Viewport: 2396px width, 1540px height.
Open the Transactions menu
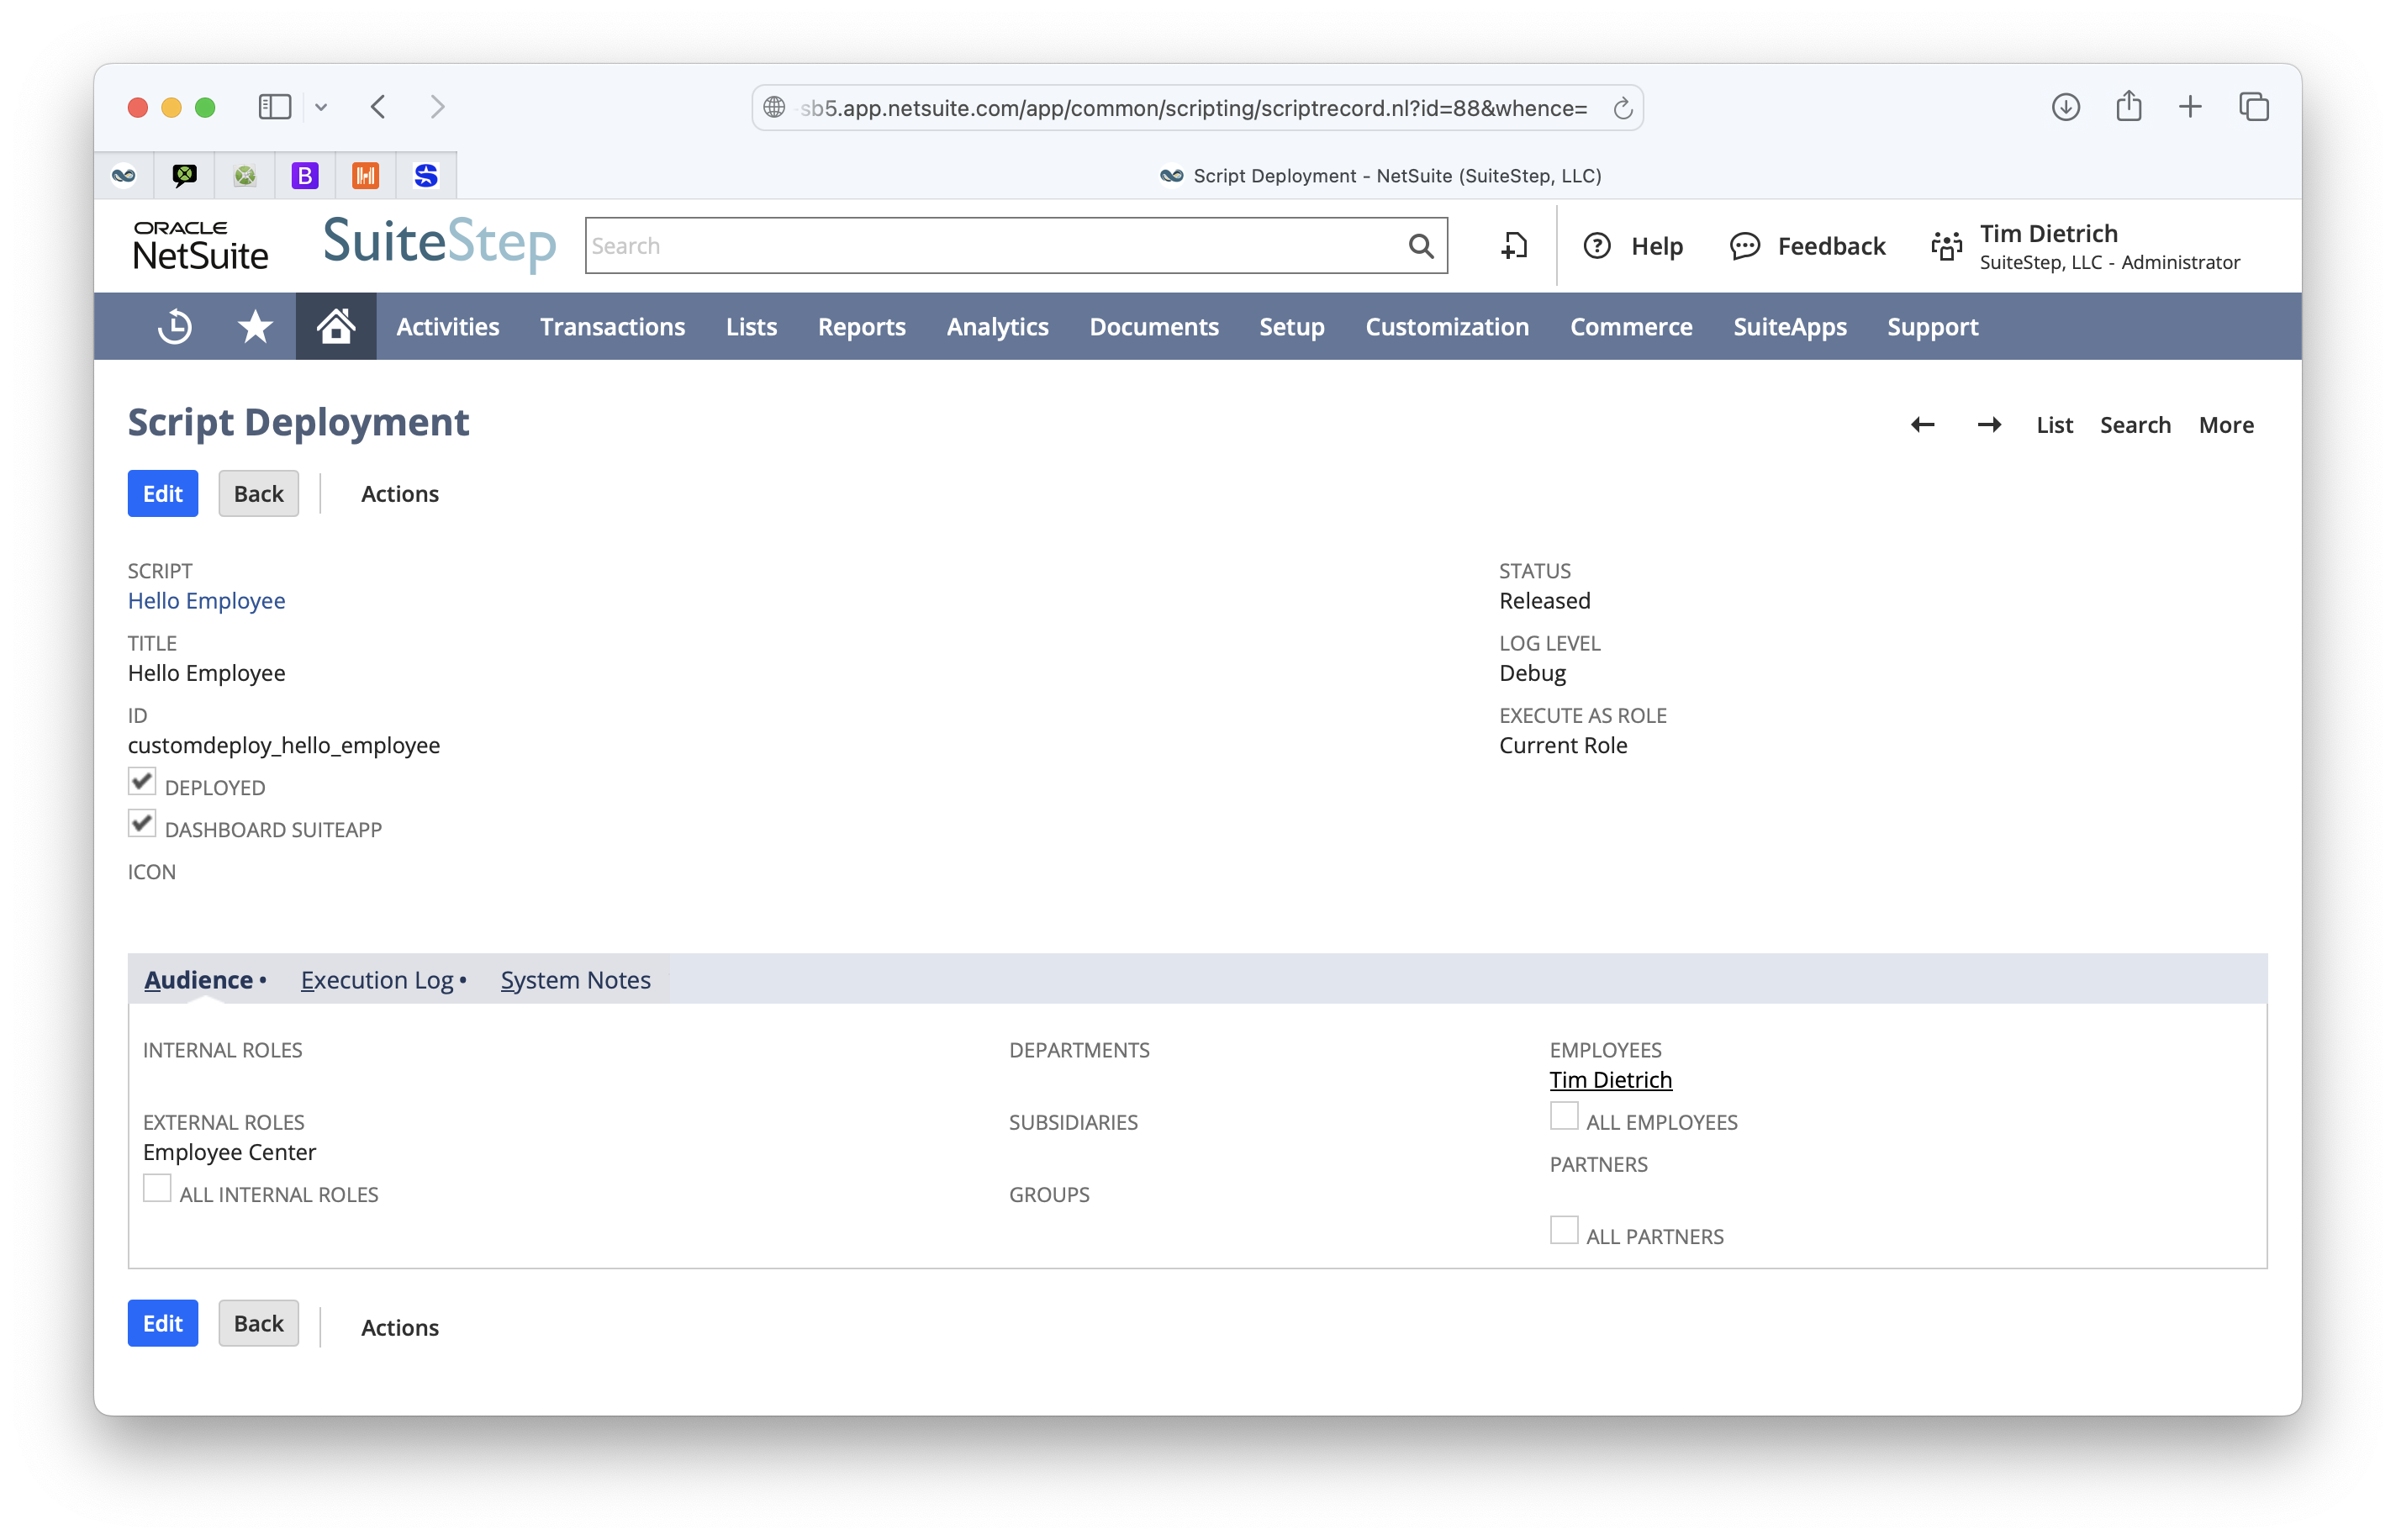click(x=612, y=327)
